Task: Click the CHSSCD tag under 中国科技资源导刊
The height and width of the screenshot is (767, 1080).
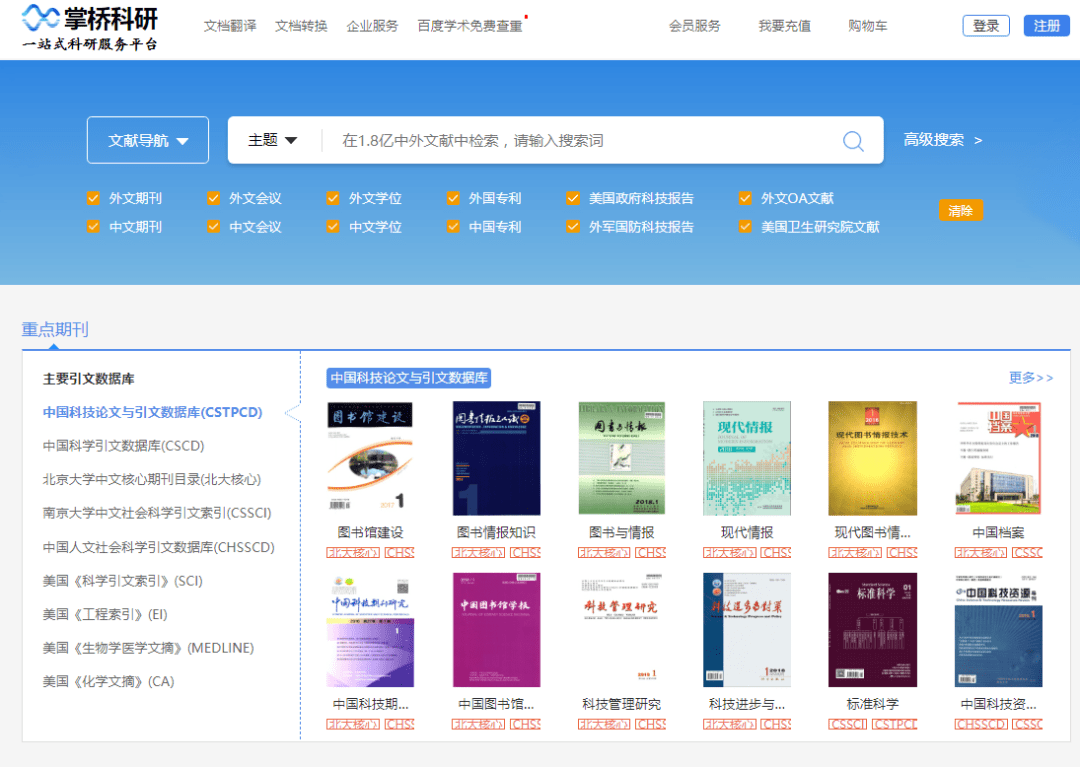Action: (x=981, y=724)
